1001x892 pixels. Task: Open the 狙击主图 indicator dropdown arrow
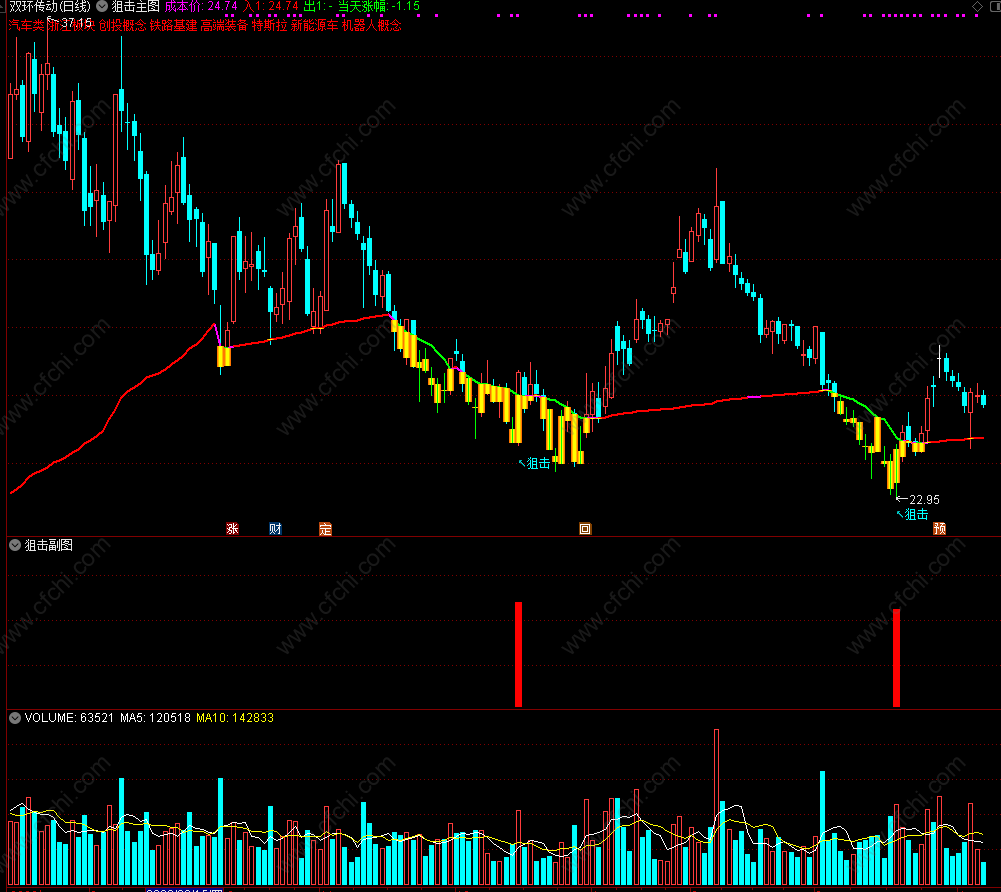[102, 6]
